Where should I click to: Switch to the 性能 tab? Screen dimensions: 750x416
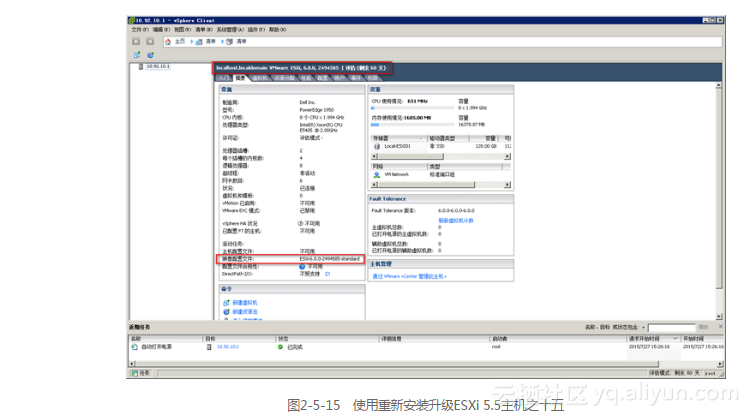[x=306, y=78]
